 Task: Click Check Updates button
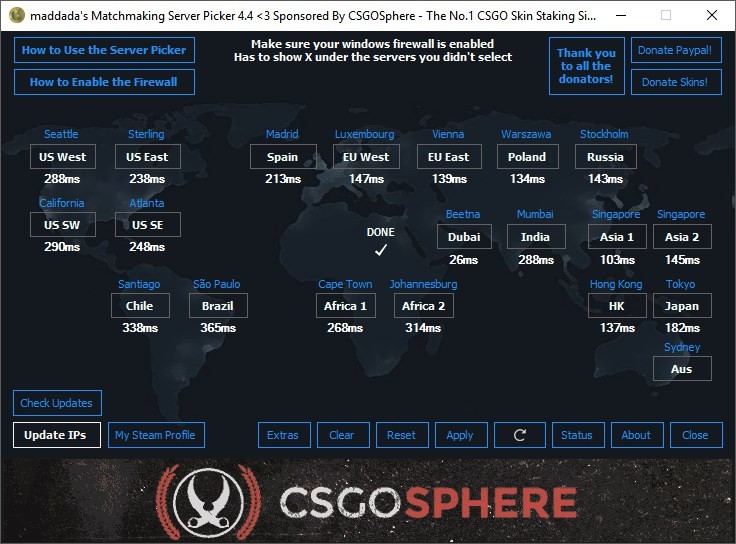click(x=57, y=403)
